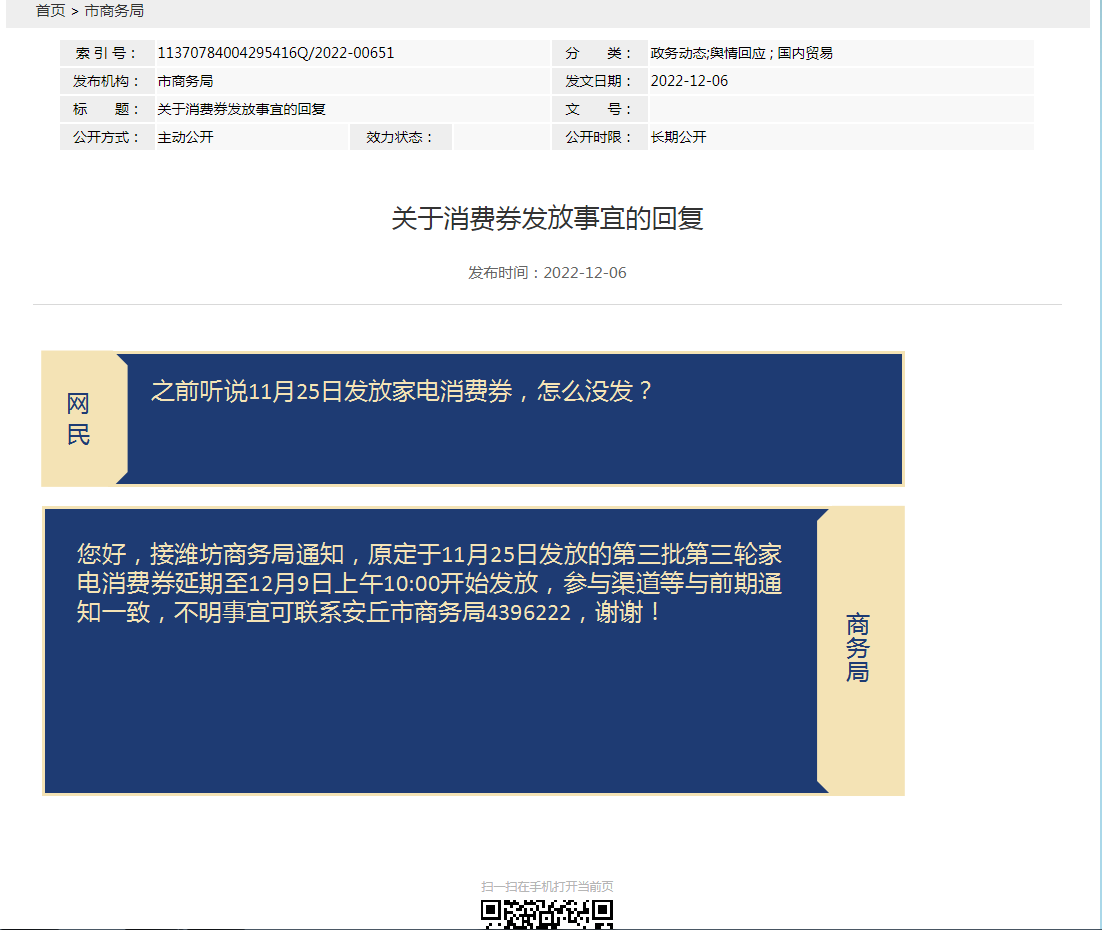
Task: Select index number 11370784004295416Q/2022-00651
Action: pyautogui.click(x=276, y=53)
